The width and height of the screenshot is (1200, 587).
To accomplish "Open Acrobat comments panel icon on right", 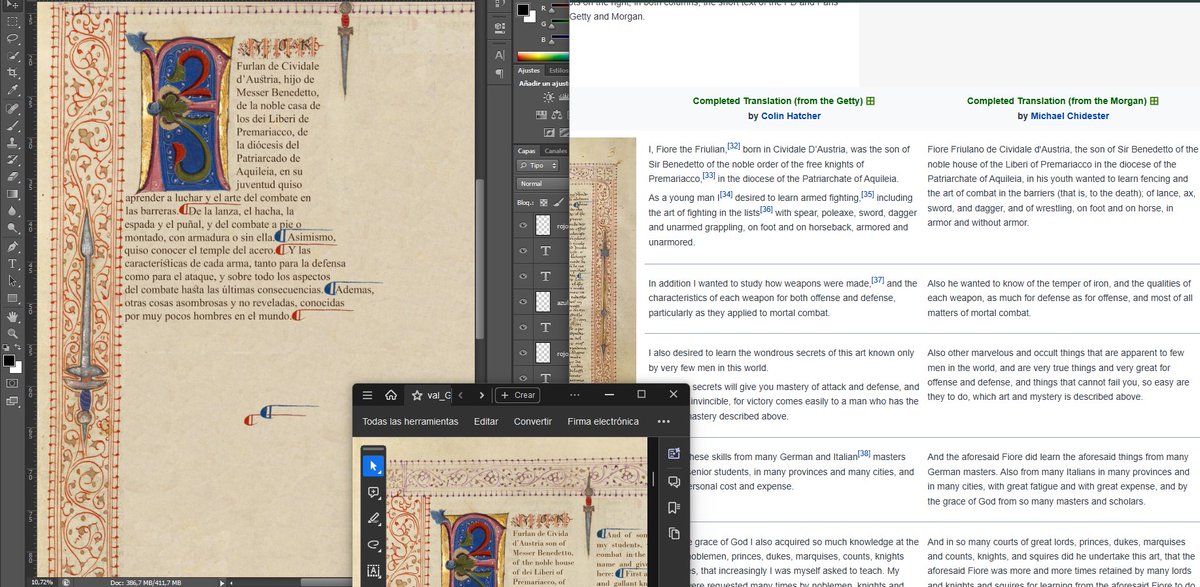I will [x=674, y=481].
